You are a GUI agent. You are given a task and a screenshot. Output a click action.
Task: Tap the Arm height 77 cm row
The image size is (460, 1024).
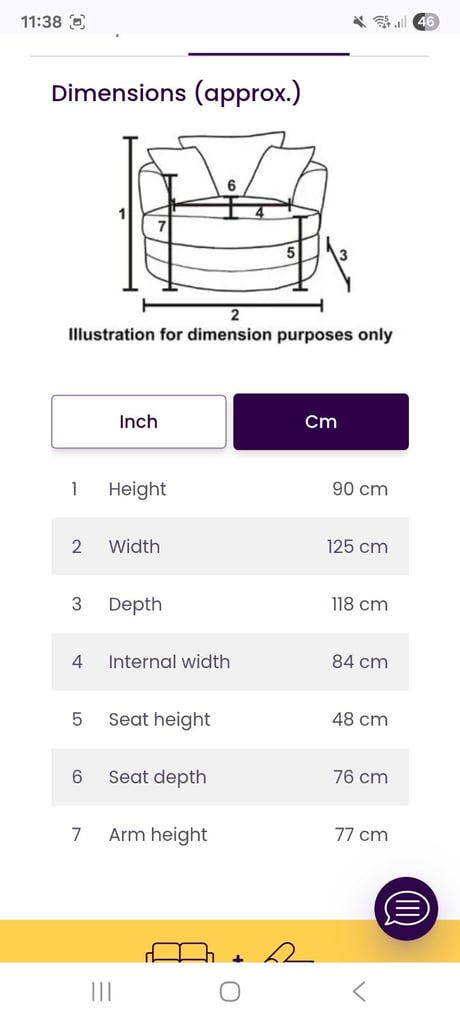click(230, 835)
